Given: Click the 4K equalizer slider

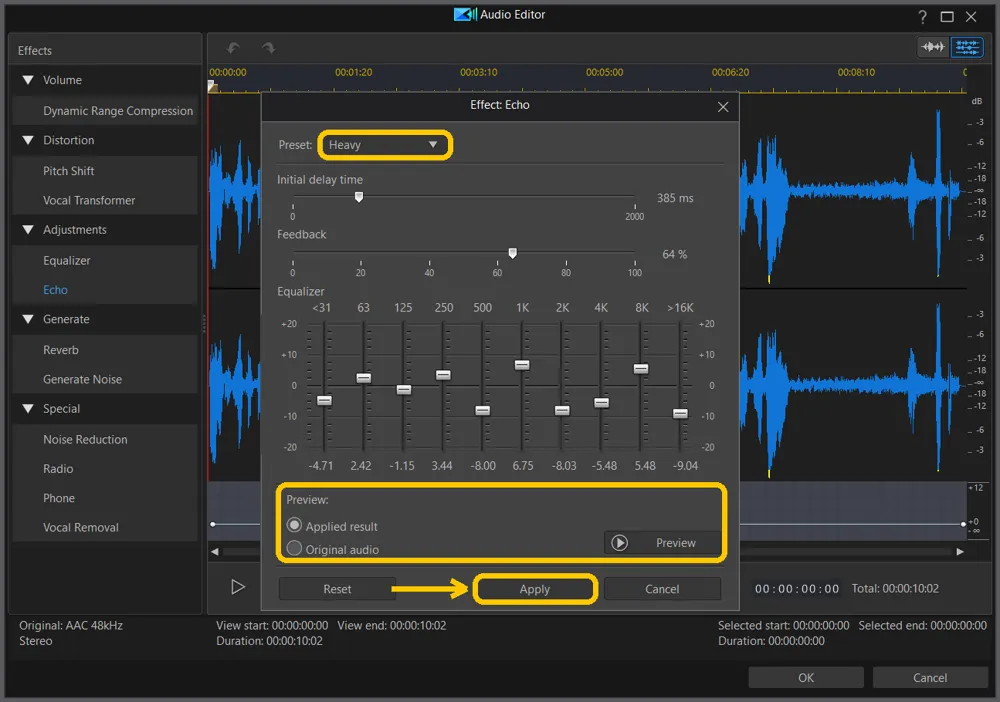Looking at the screenshot, I should click(601, 402).
